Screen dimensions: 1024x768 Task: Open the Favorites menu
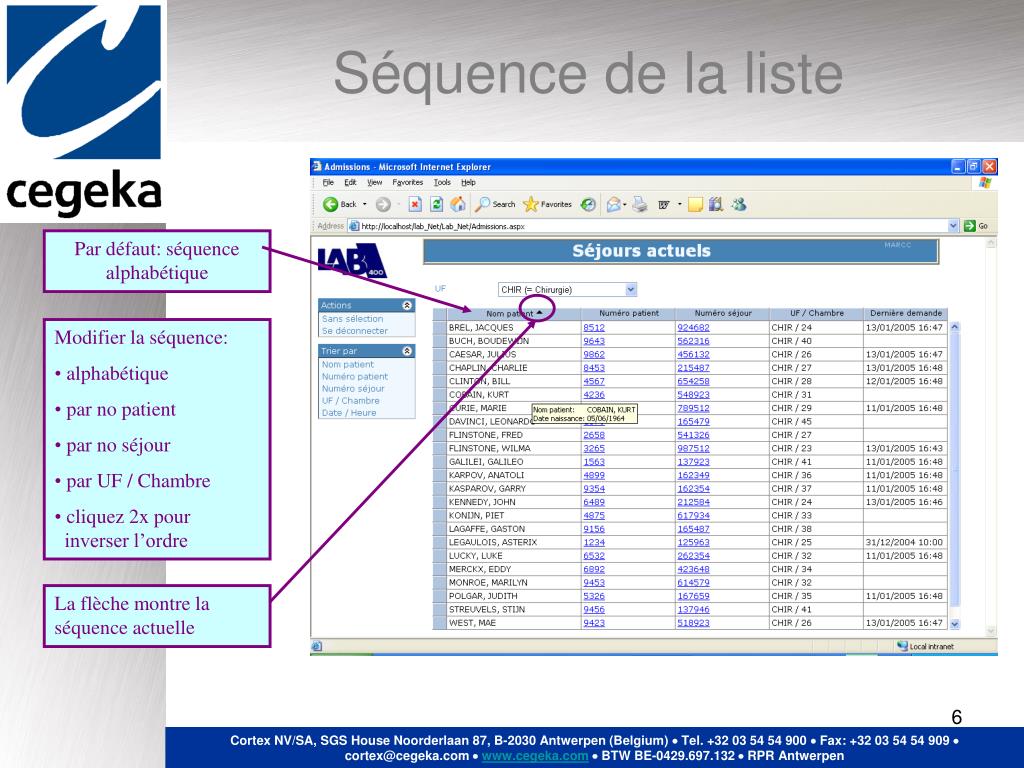(x=408, y=183)
